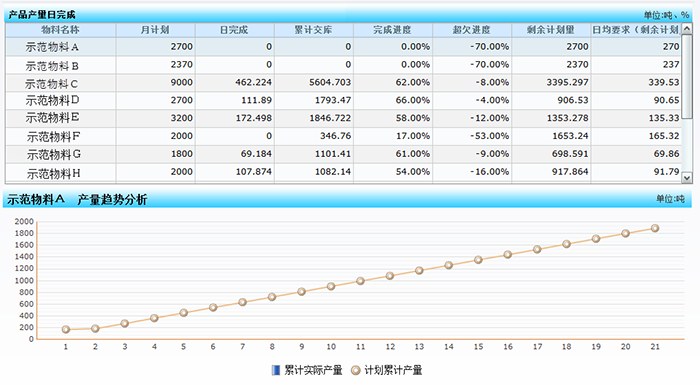The image size is (700, 385).
Task: Click the 62.00% completion progress cell
Action: pyautogui.click(x=392, y=83)
